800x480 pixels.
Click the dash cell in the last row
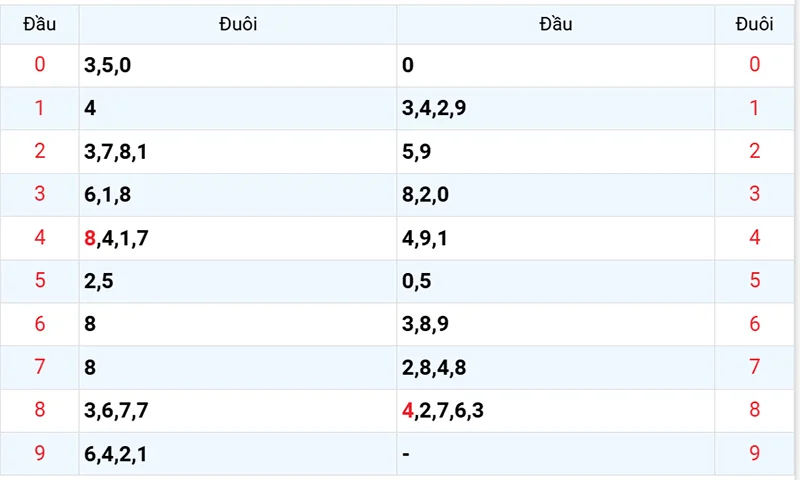[x=406, y=453]
